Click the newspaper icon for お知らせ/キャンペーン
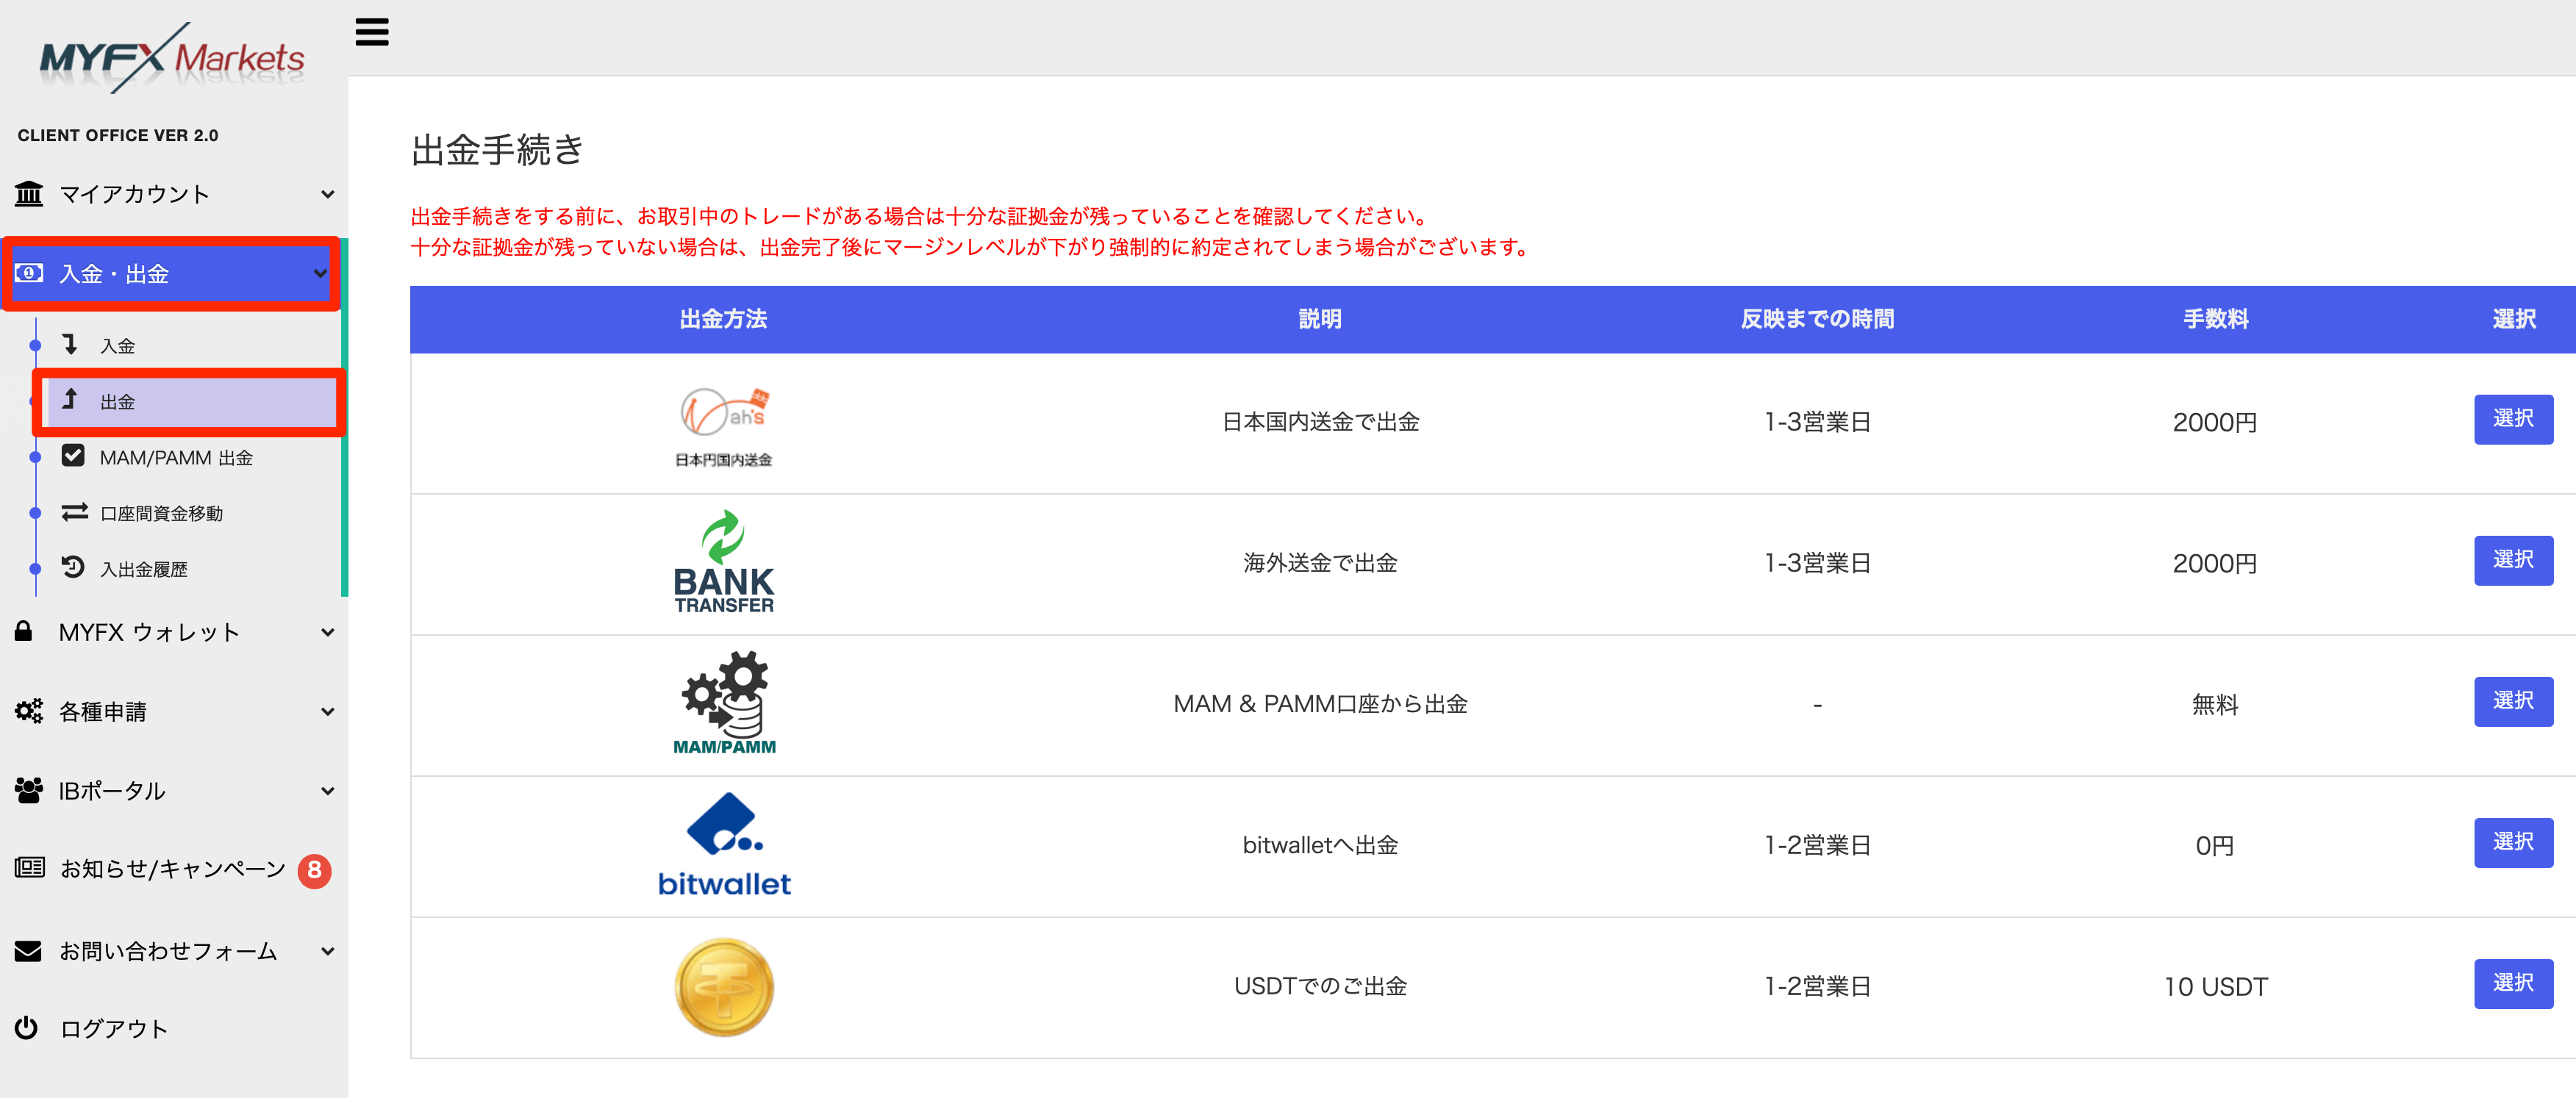2576x1098 pixels. pyautogui.click(x=29, y=867)
